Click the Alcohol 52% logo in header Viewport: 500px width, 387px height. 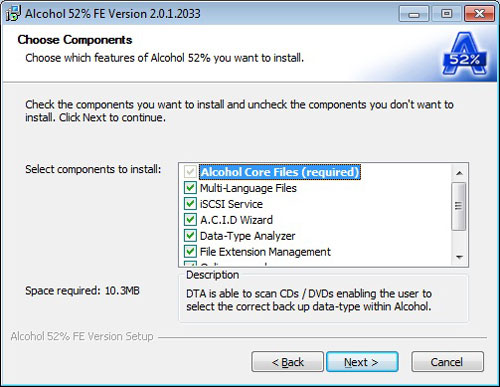pos(465,53)
